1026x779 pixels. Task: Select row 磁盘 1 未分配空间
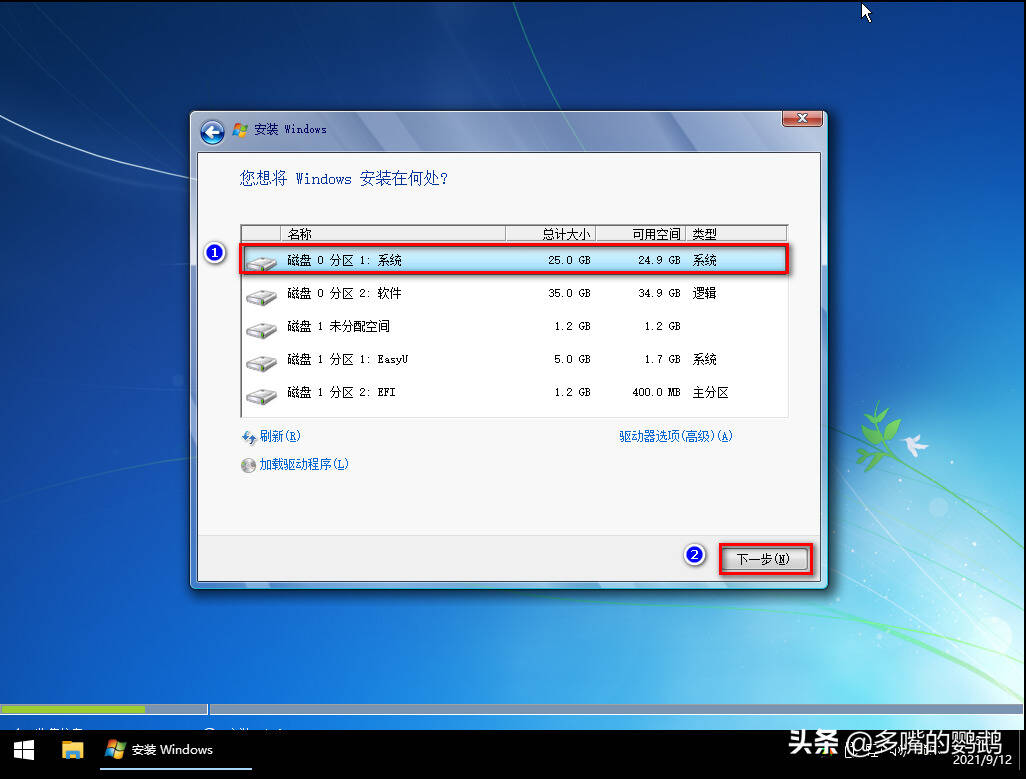514,326
